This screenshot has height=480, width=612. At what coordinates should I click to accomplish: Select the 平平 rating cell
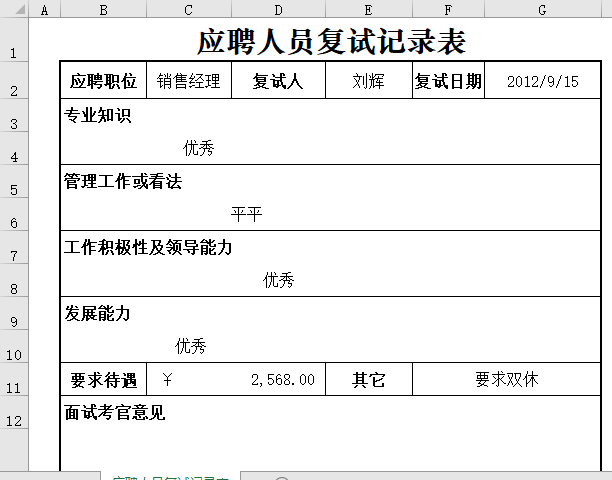pyautogui.click(x=246, y=214)
